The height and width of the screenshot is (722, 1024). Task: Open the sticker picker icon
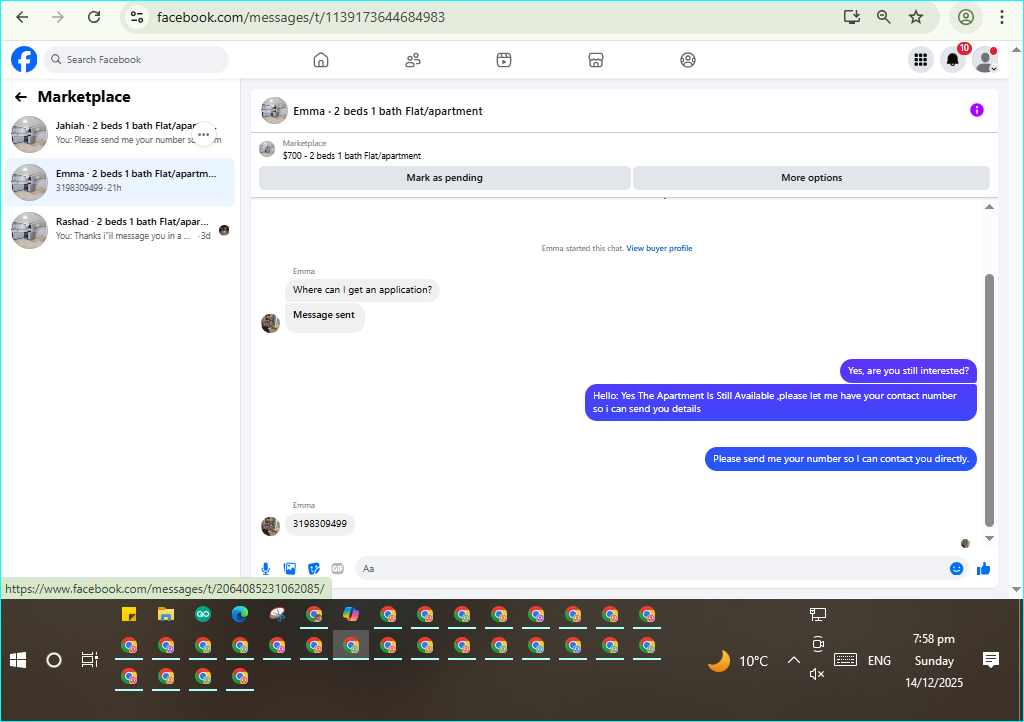[314, 569]
